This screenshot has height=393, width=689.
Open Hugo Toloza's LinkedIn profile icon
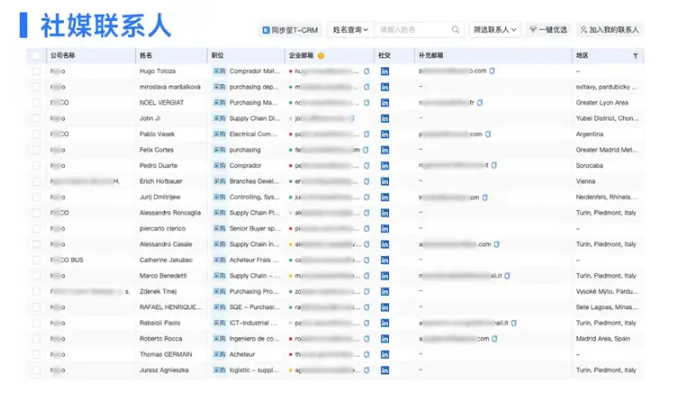[384, 71]
